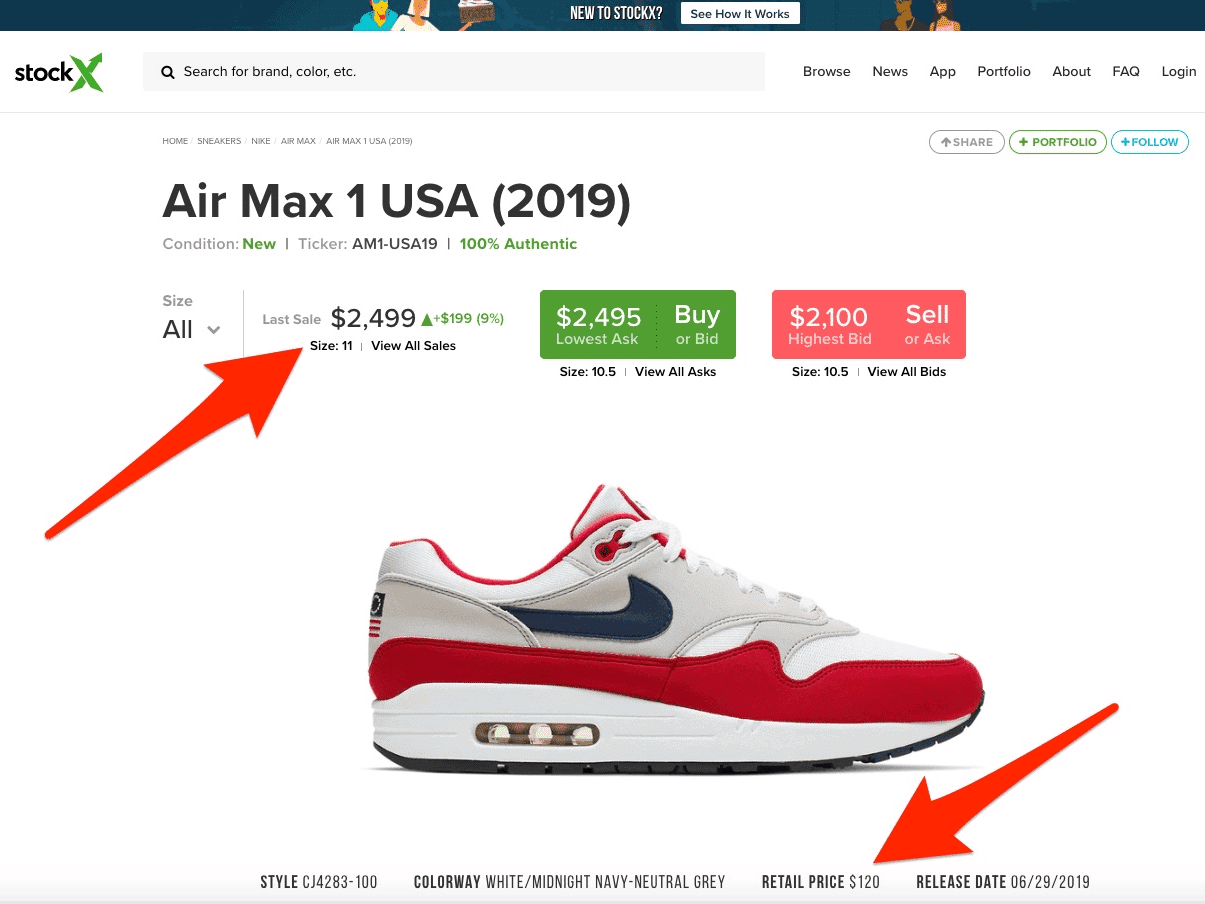Add sneaker to Portfolio with plus button
This screenshot has height=904, width=1205.
(x=1058, y=142)
